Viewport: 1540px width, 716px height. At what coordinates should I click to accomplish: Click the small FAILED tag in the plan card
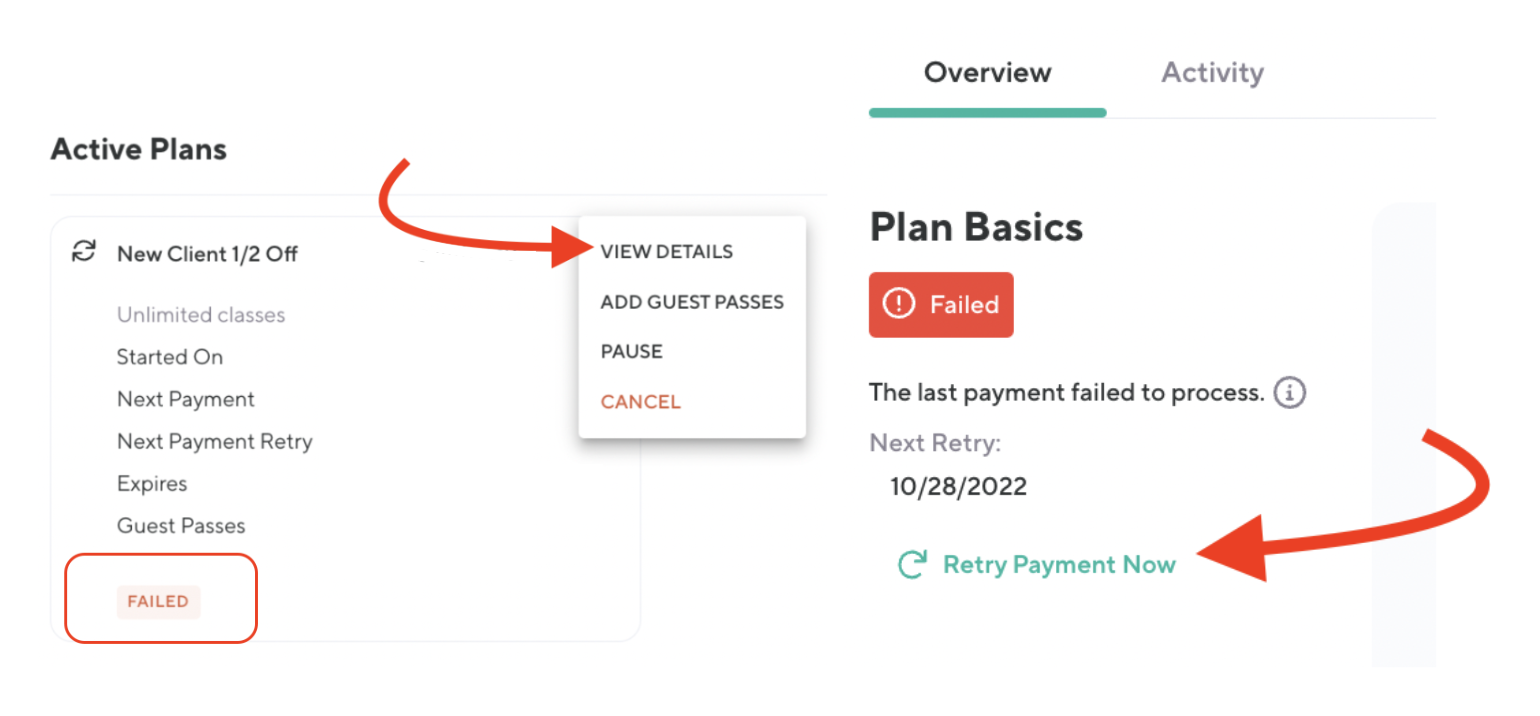158,602
